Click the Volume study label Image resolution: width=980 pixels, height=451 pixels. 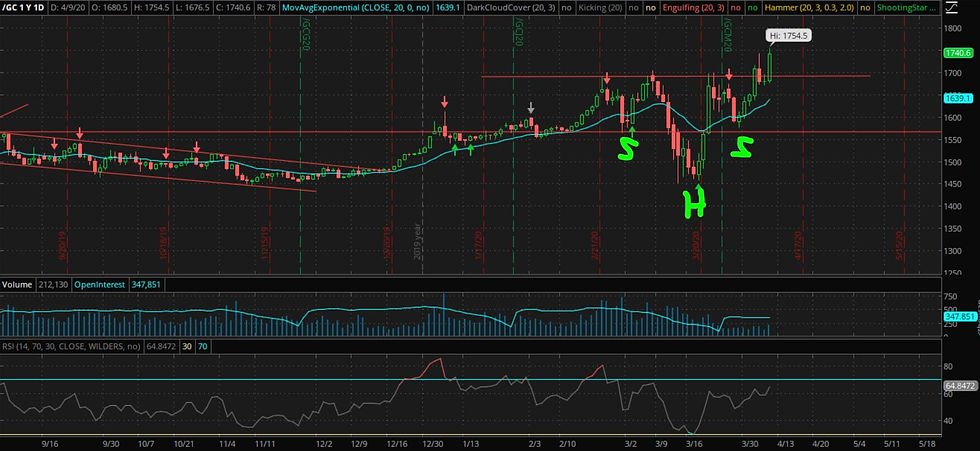click(x=16, y=284)
